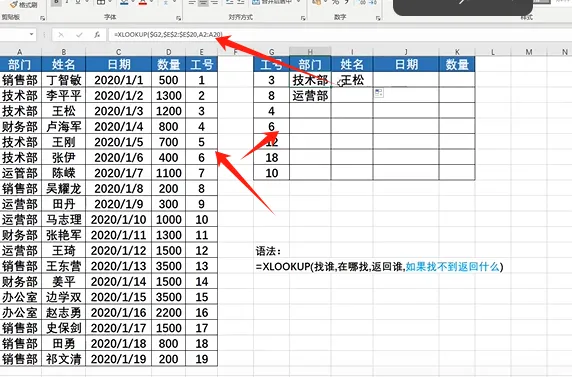Select column D header
The image size is (572, 377).
coord(169,52)
